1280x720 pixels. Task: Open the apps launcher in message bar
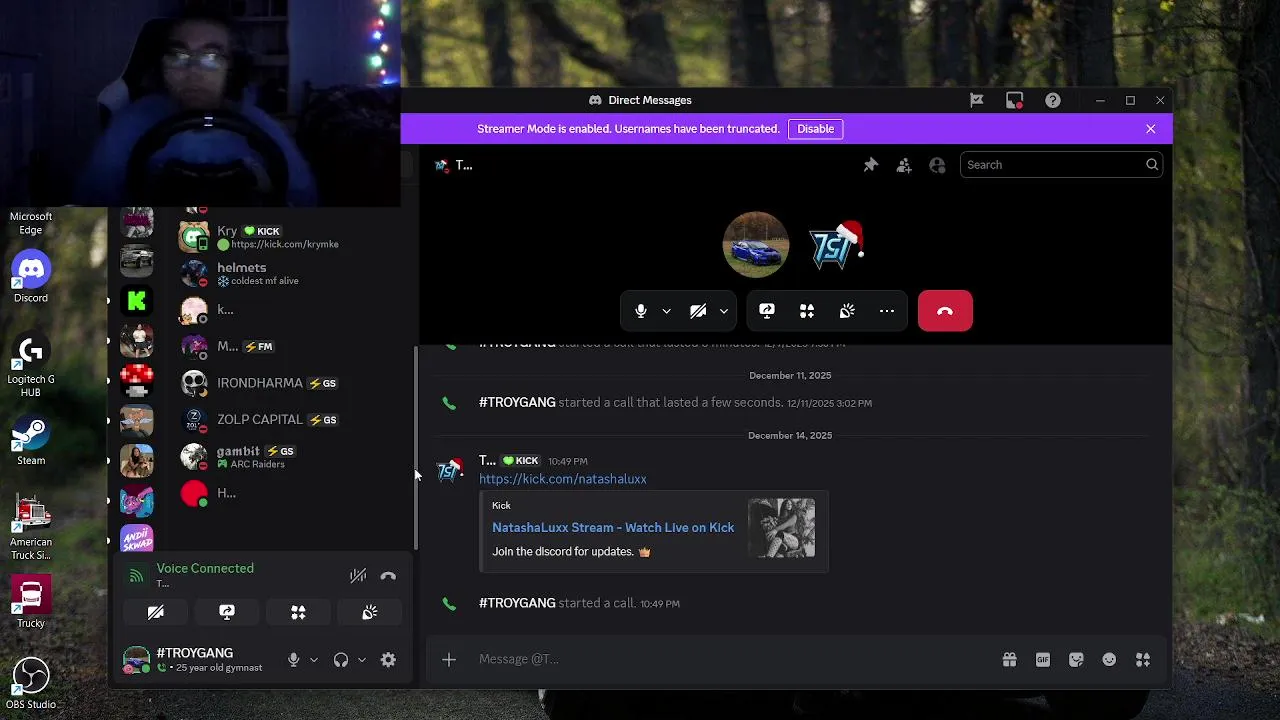(1143, 659)
